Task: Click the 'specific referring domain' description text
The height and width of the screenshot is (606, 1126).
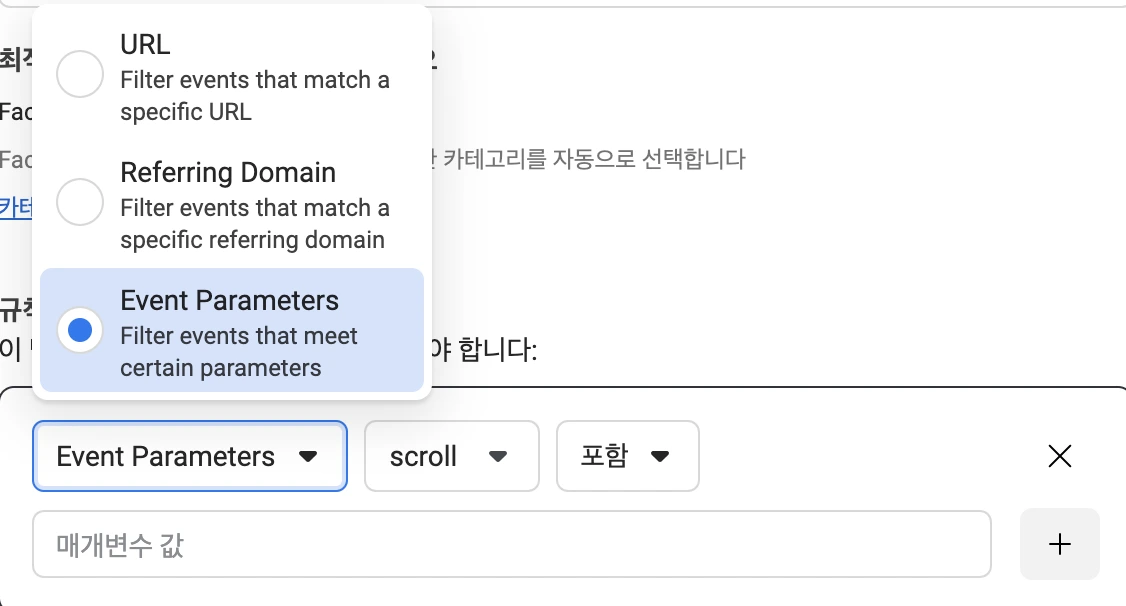Action: pos(252,240)
